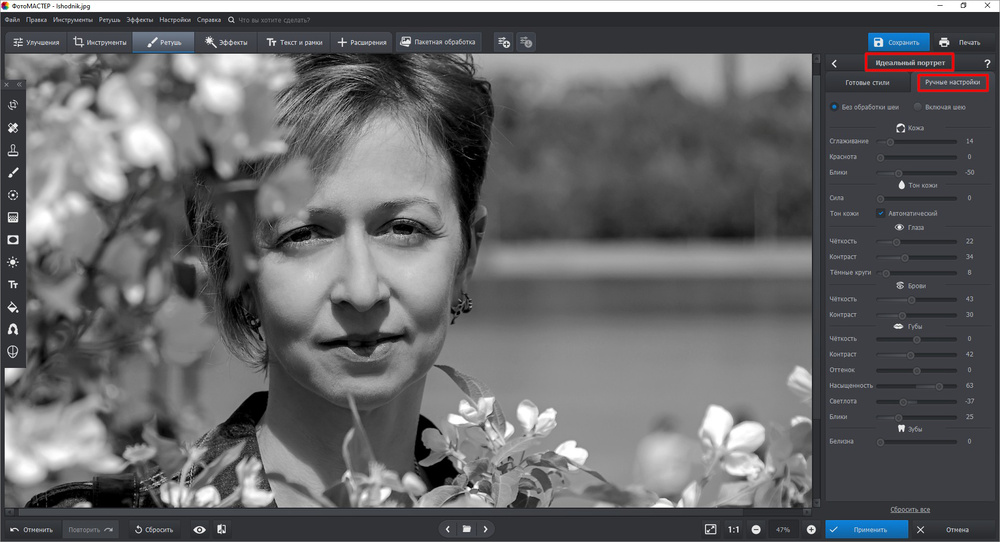Viewport: 1000px width, 542px height.
Task: Toggle the eye preview icon in bottom bar
Action: (x=199, y=529)
